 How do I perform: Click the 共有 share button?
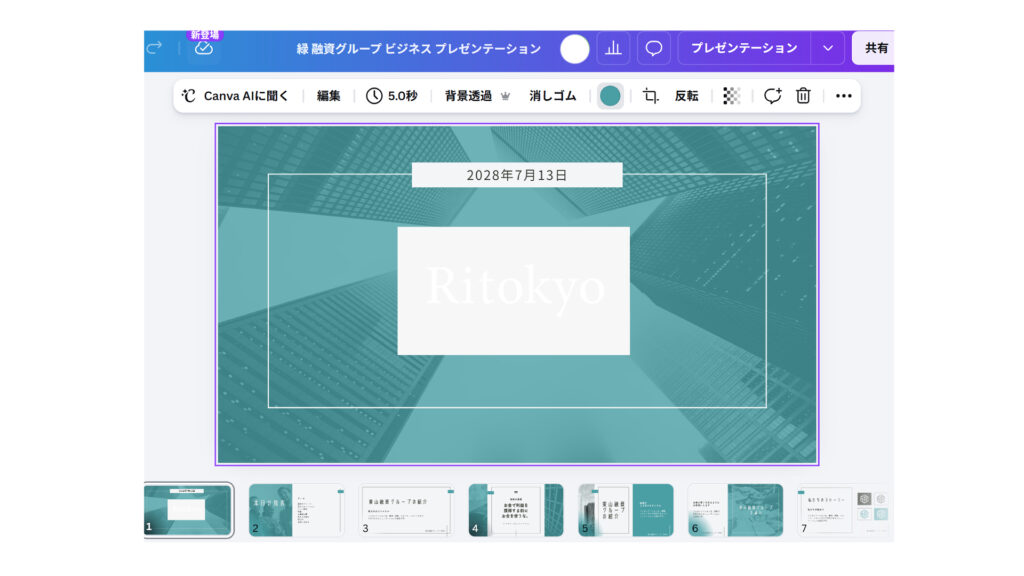[873, 48]
